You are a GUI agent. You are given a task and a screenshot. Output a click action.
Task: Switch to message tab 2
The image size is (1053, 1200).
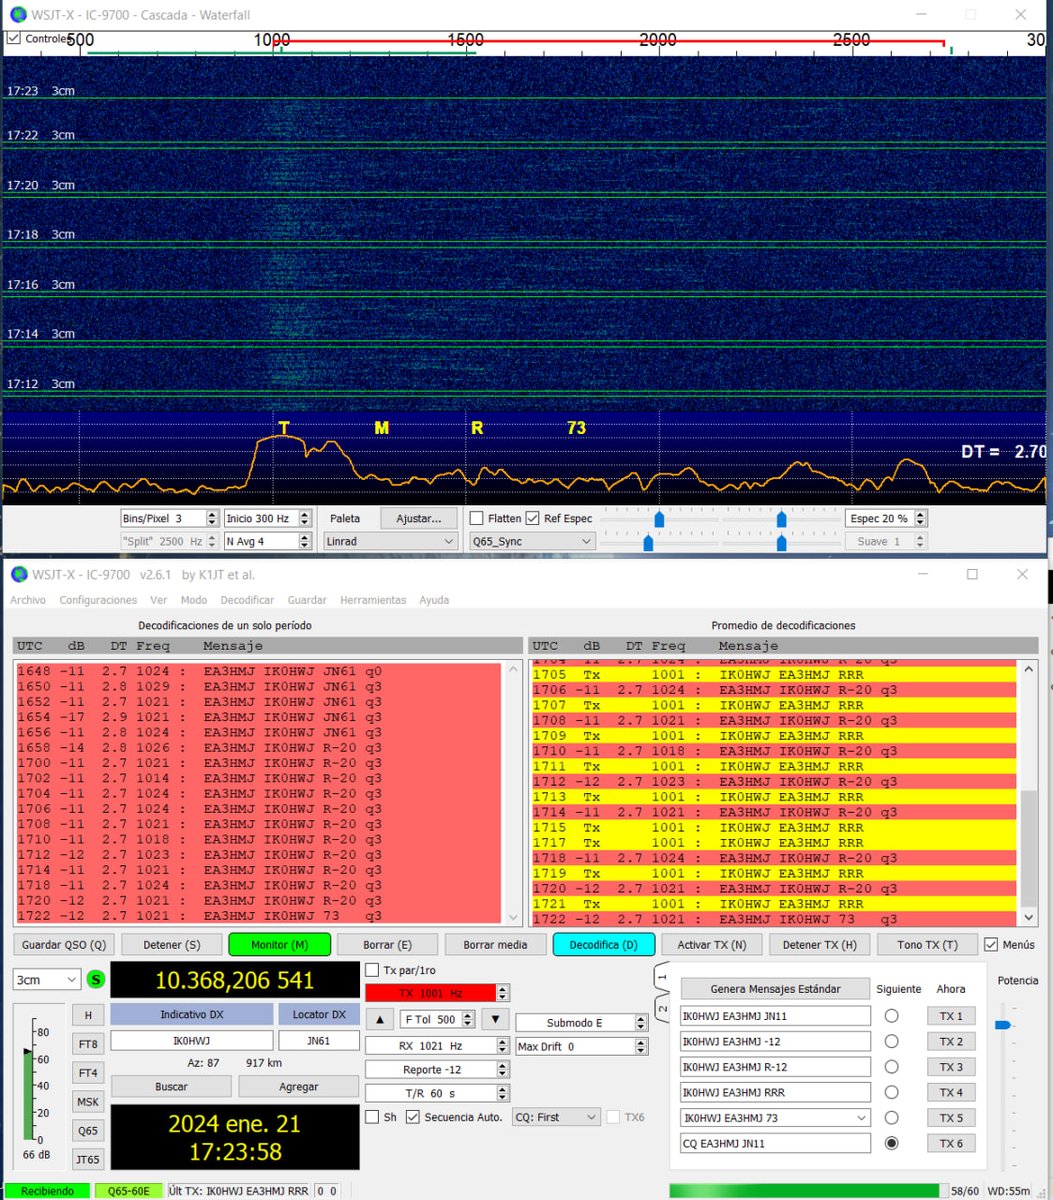click(661, 1008)
